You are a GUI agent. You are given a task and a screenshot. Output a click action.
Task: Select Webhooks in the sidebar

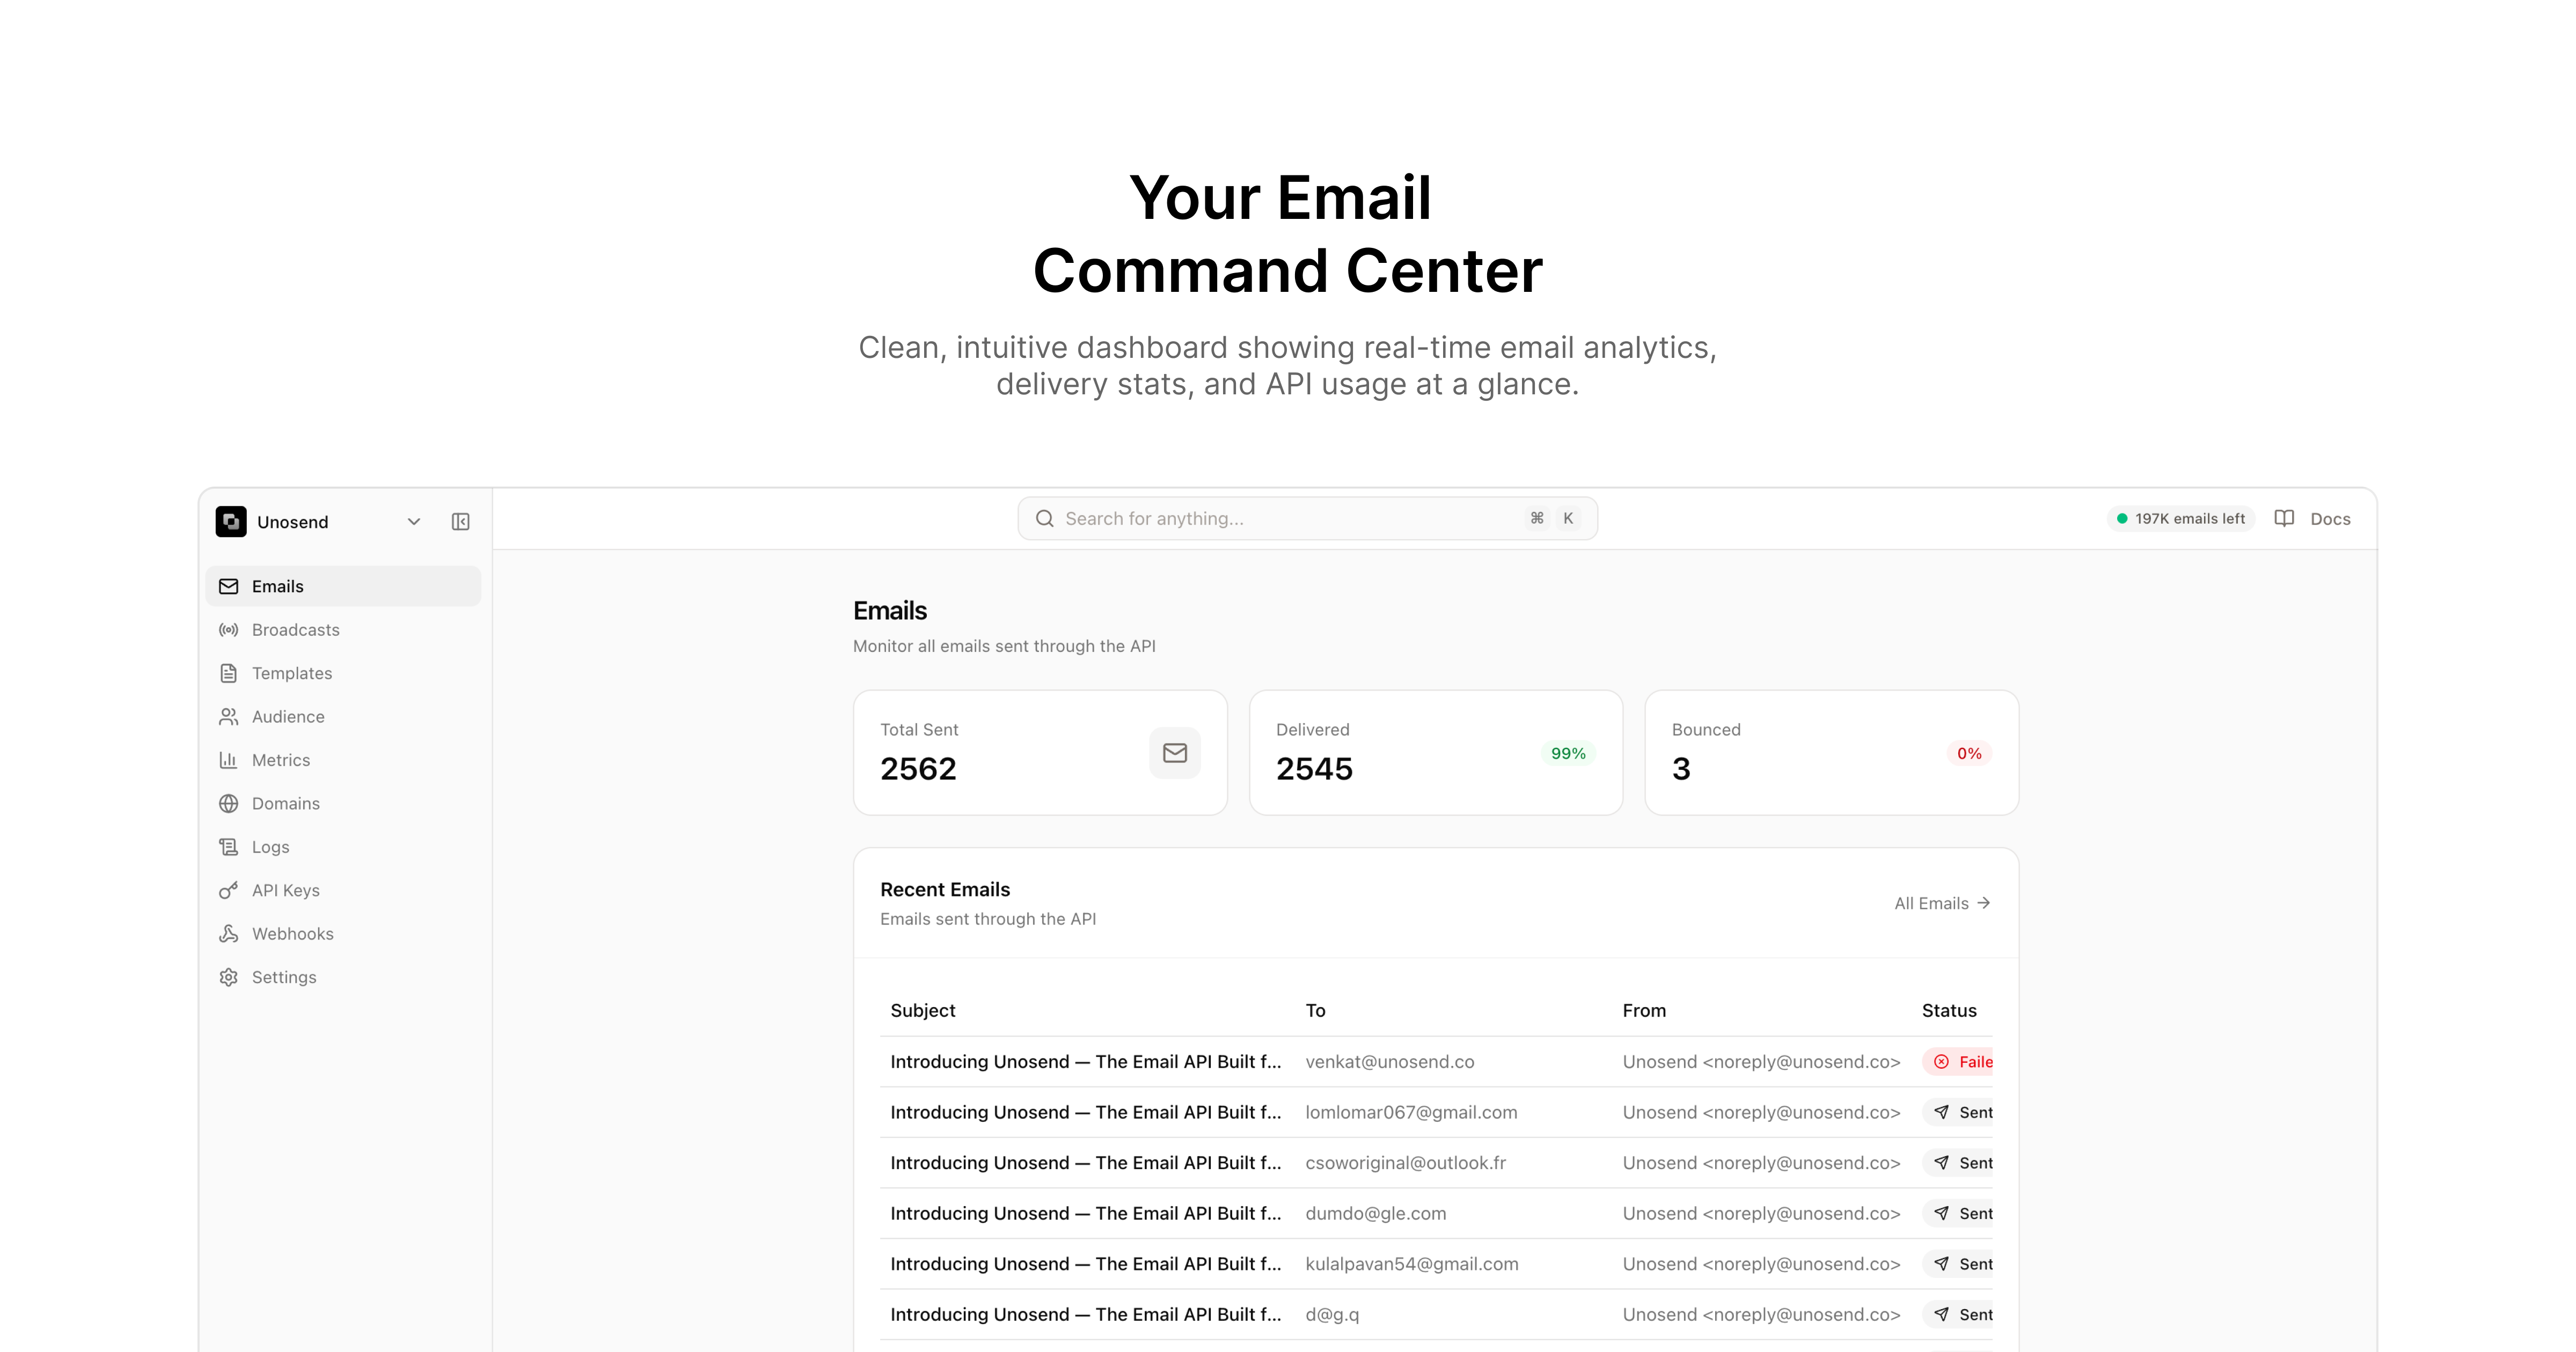click(x=292, y=934)
